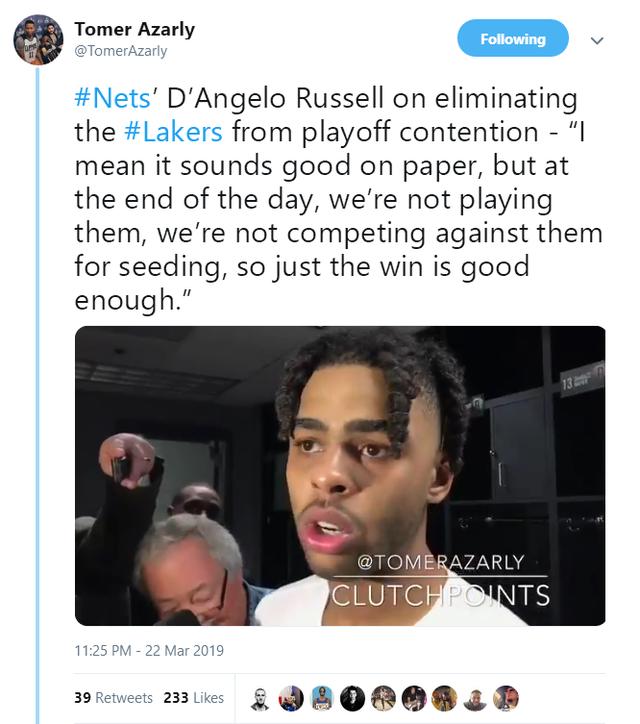Open first liker avatar next to the Likes count

click(x=260, y=698)
